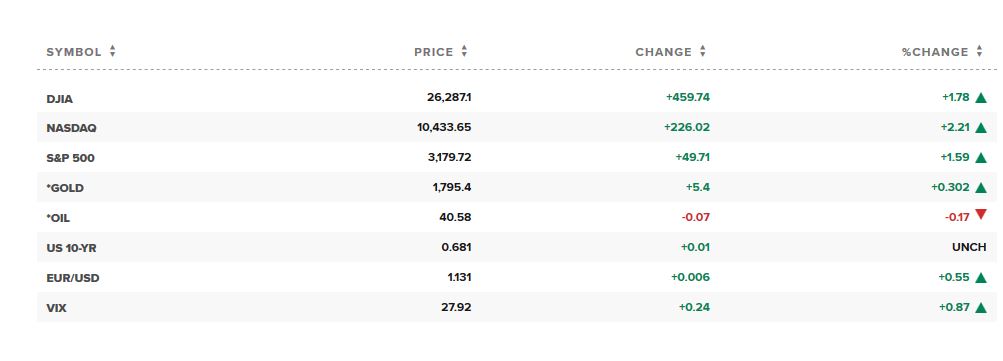Open the S&P 500 symbol link
Screen dimensions: 1003x361
point(70,158)
